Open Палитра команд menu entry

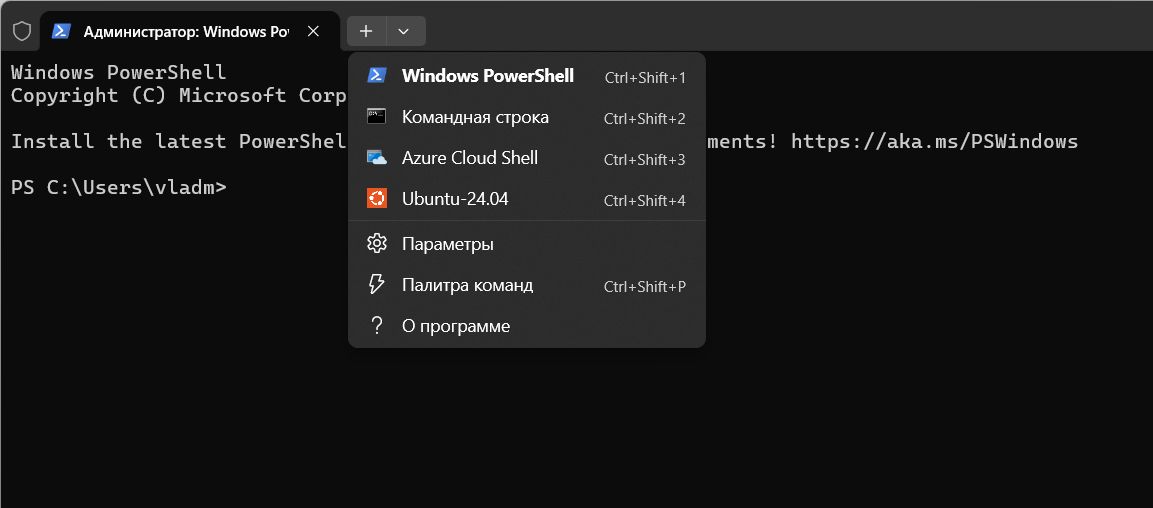click(x=526, y=285)
